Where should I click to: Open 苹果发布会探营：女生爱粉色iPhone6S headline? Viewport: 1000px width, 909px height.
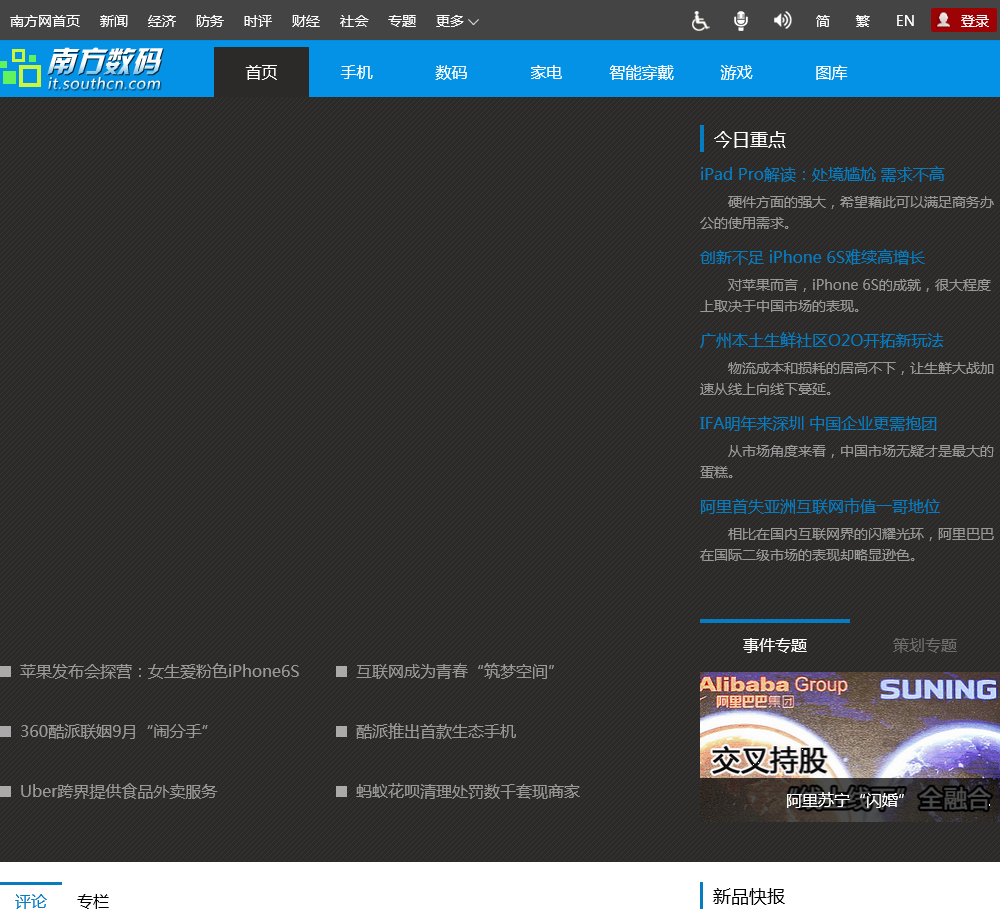coord(159,671)
